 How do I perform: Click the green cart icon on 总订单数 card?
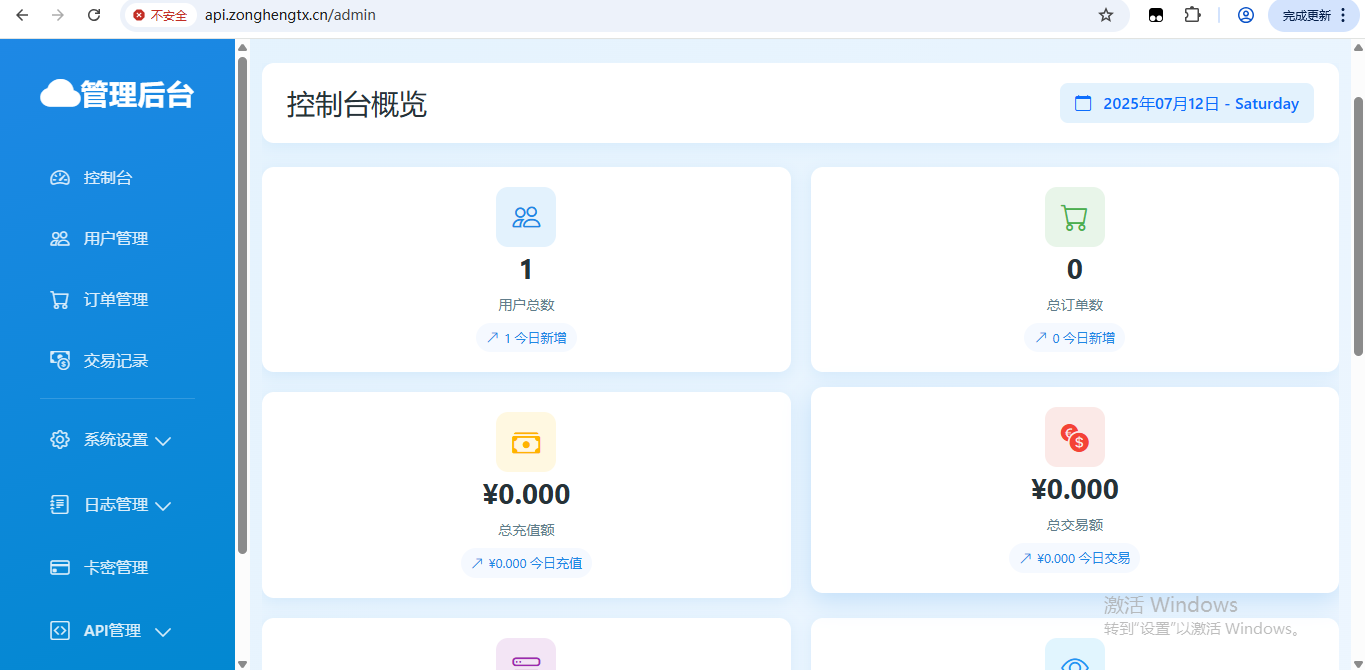1075,217
